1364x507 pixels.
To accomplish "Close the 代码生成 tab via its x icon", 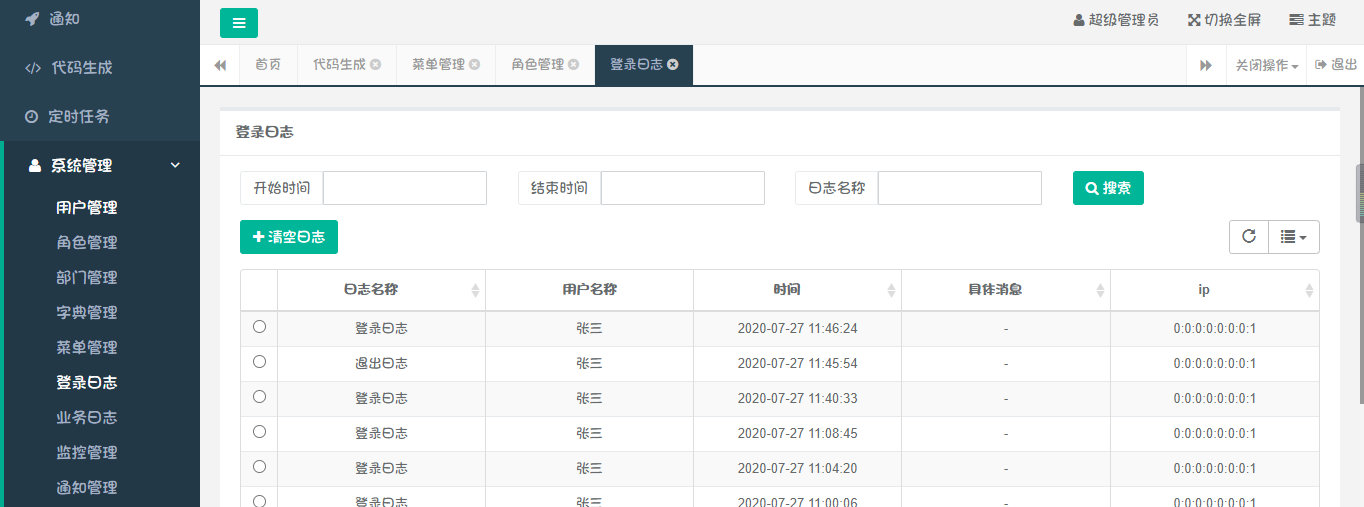I will tap(375, 64).
